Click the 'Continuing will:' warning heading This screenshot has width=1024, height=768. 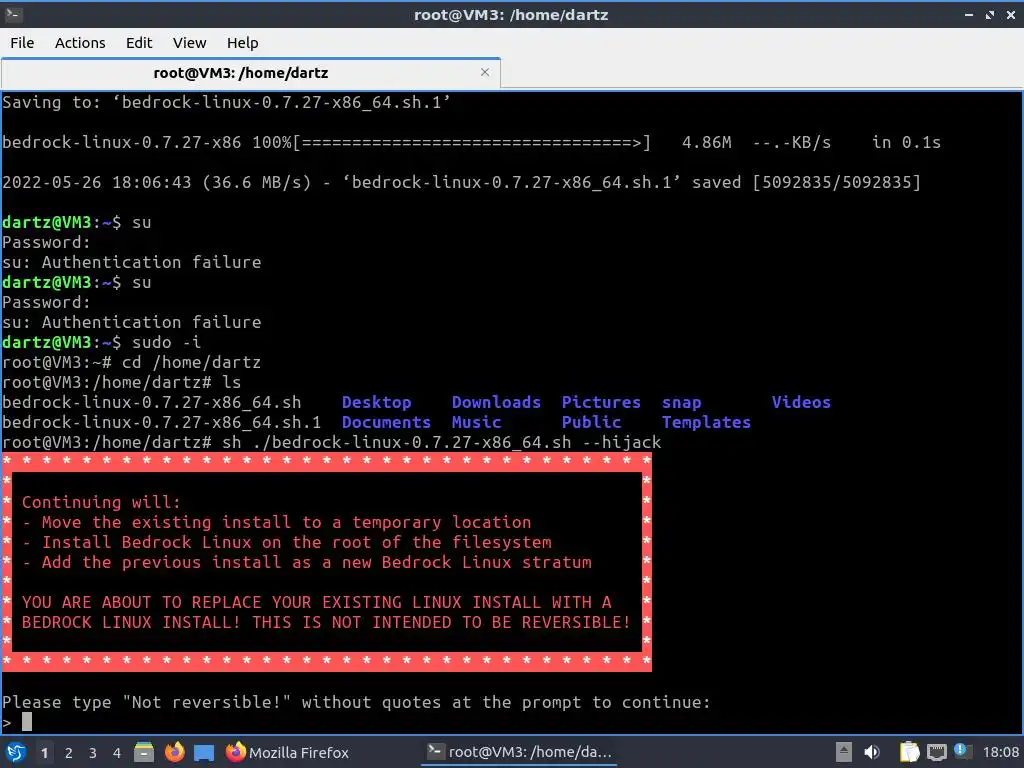click(101, 502)
